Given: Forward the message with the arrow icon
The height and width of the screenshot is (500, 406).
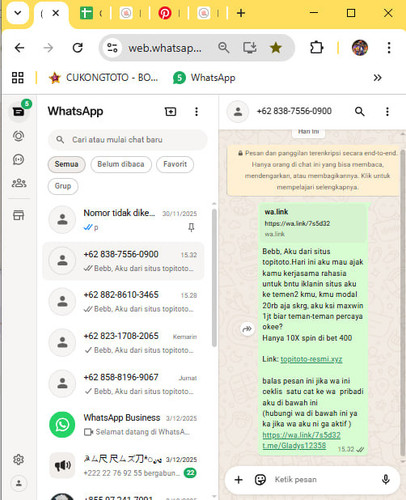Looking at the screenshot, I should tap(247, 329).
